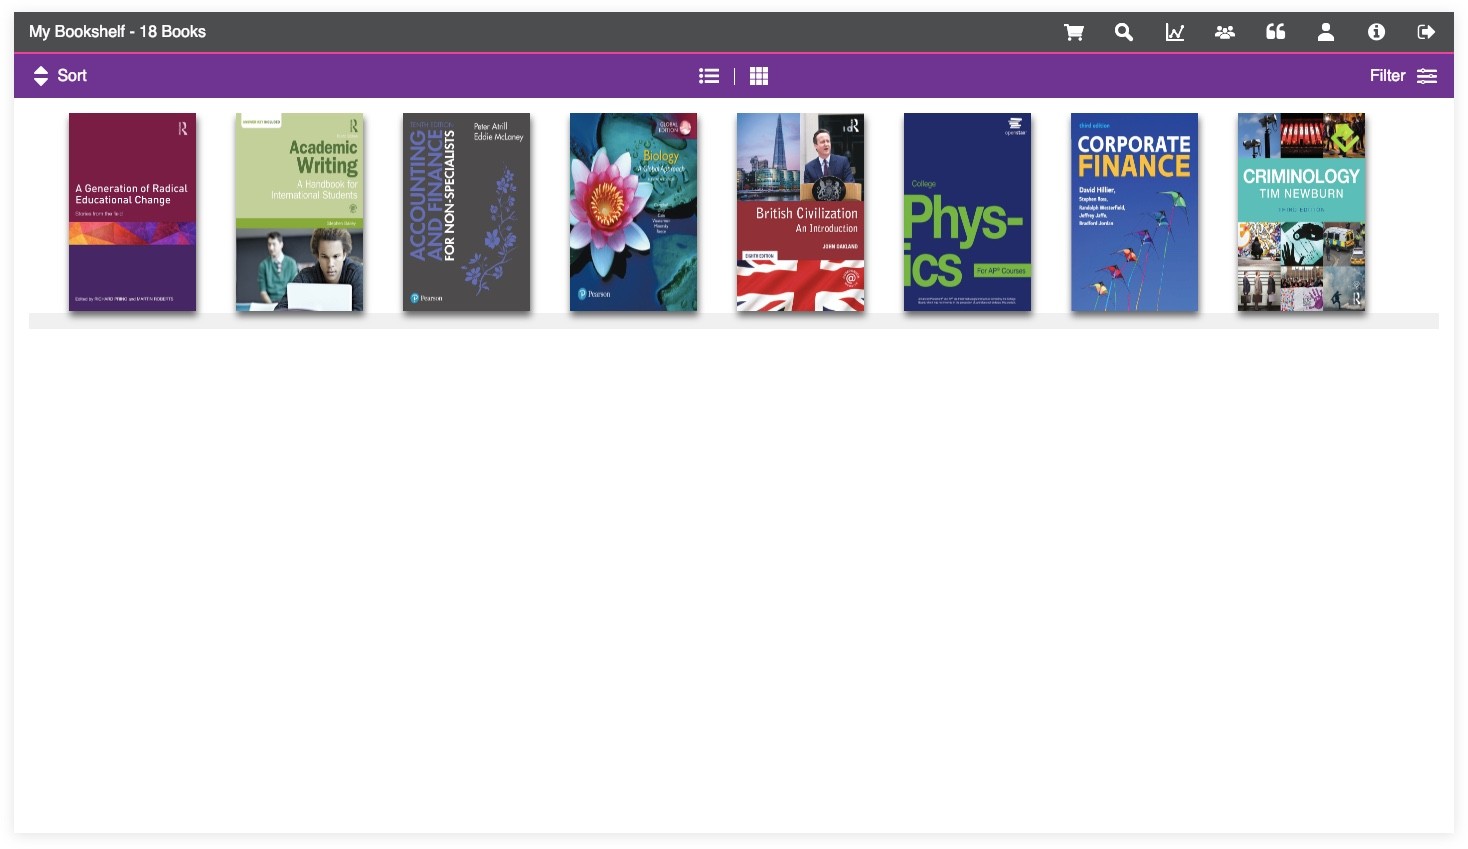Click the sign out icon
Image resolution: width=1468 pixels, height=849 pixels.
point(1427,32)
